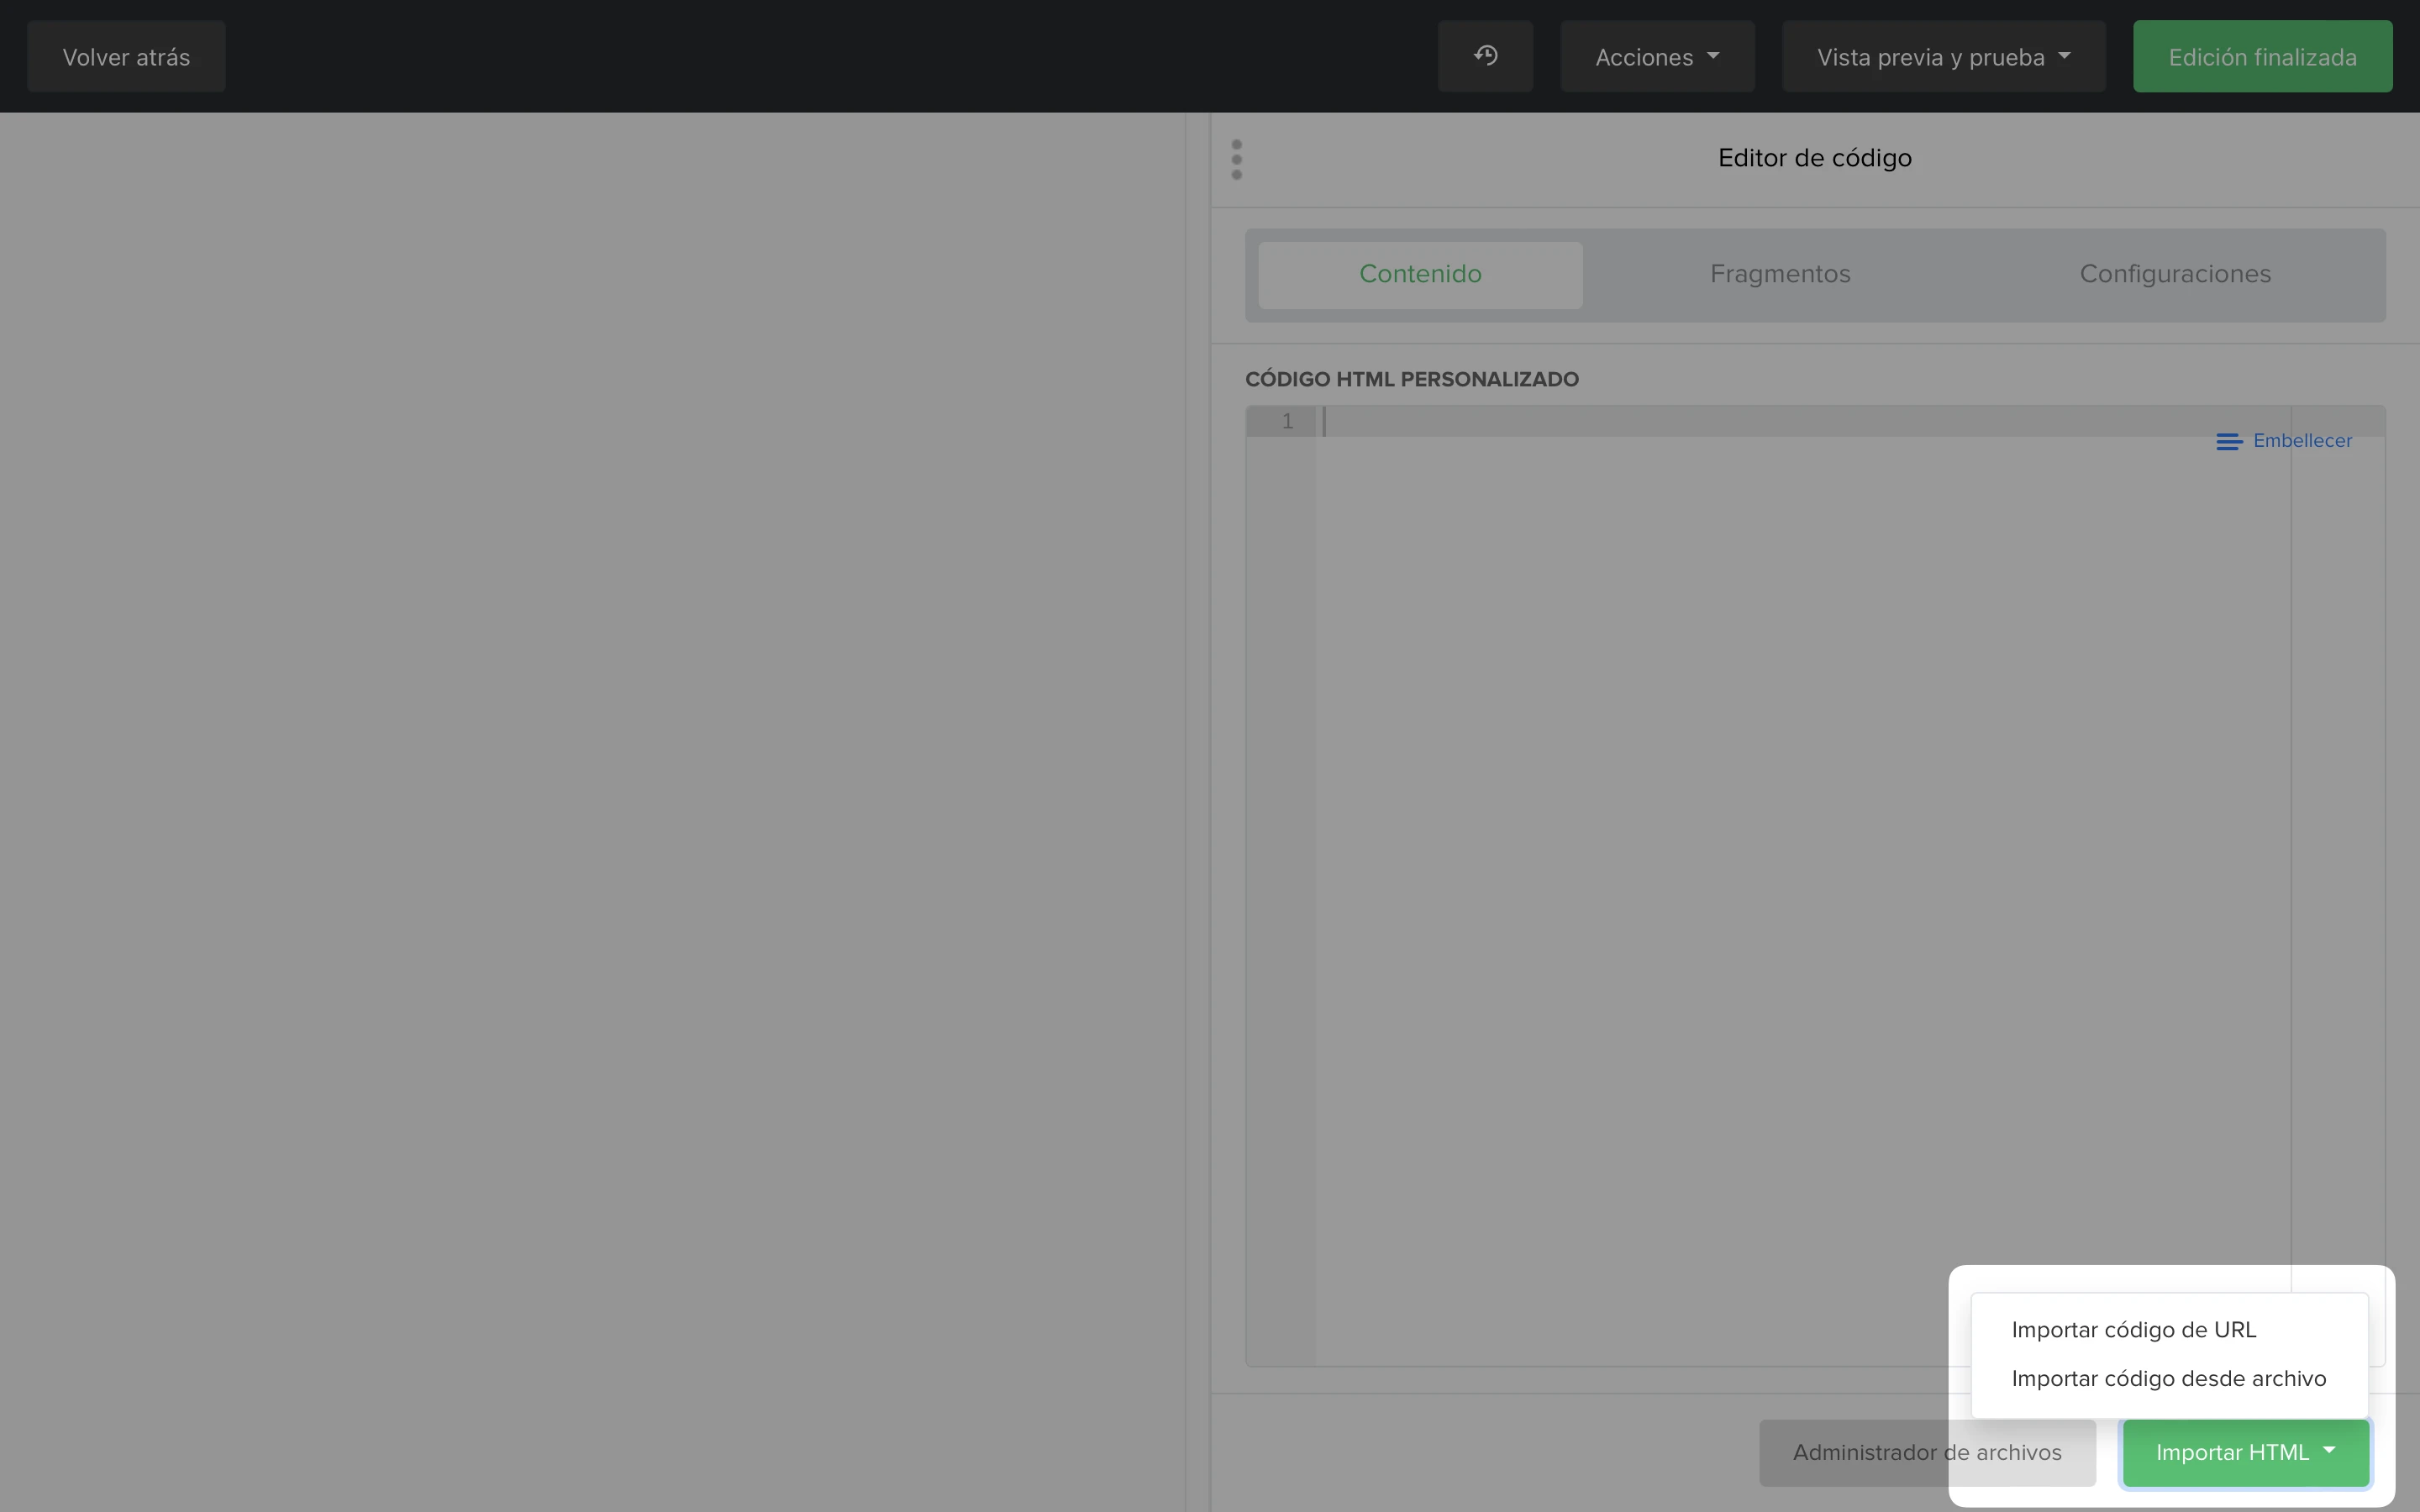Open the Configuraciones tab

click(x=2175, y=274)
